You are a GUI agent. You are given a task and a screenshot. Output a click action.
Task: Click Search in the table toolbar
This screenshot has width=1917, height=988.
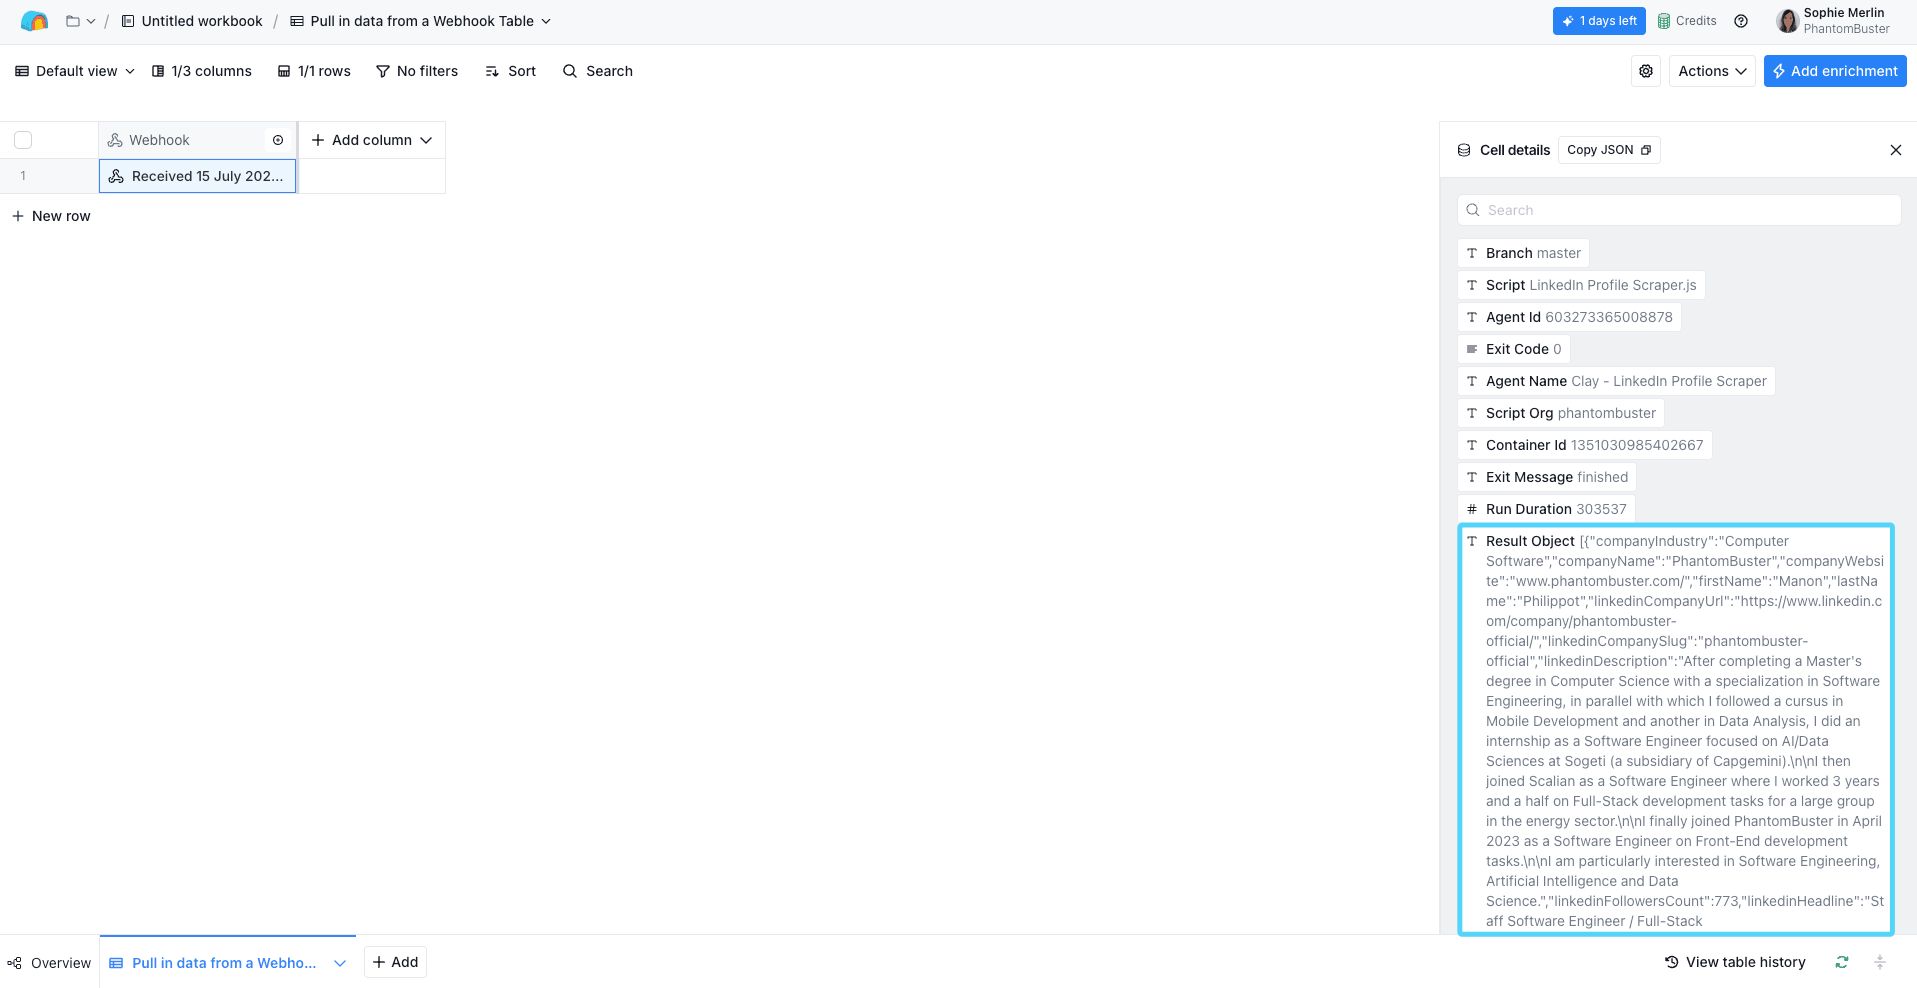[x=598, y=71]
